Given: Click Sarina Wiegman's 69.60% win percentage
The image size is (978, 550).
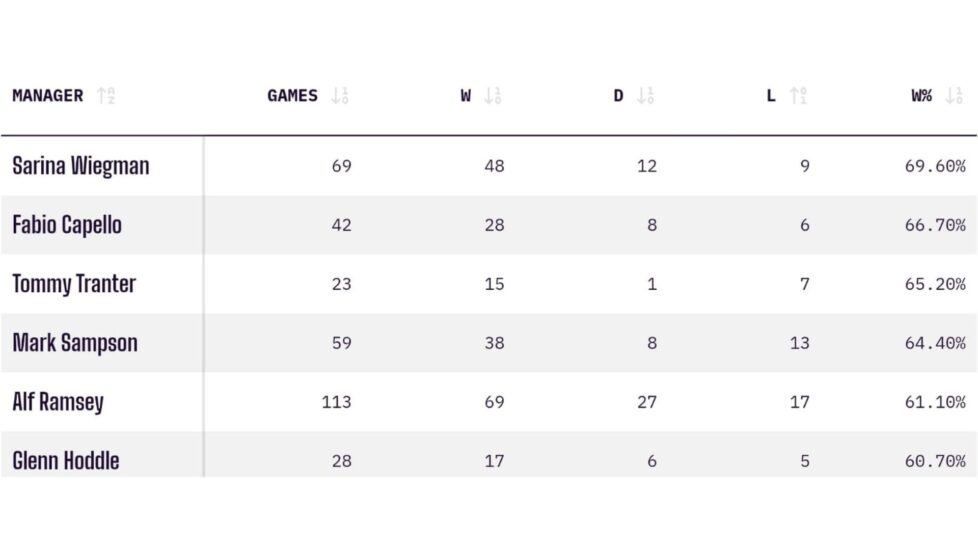Looking at the screenshot, I should (935, 166).
